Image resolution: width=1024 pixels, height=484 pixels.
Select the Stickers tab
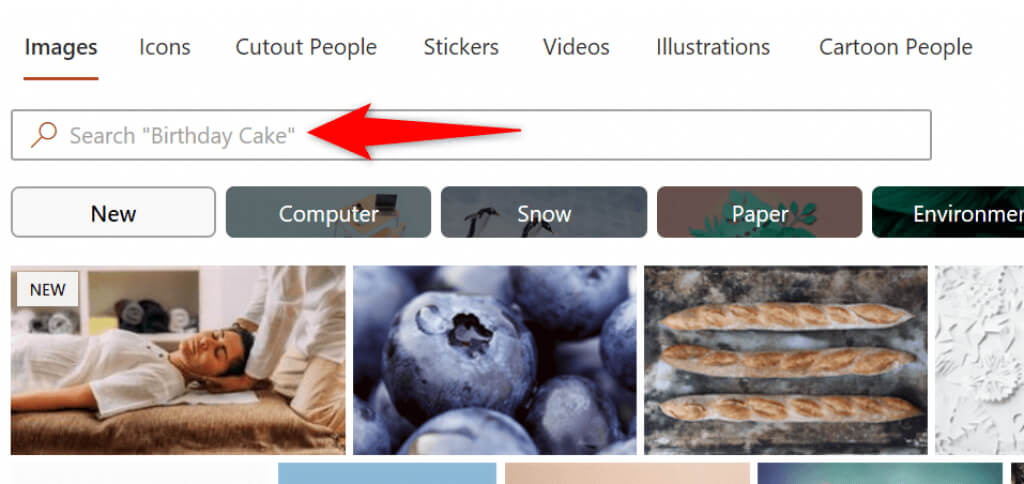coord(461,47)
